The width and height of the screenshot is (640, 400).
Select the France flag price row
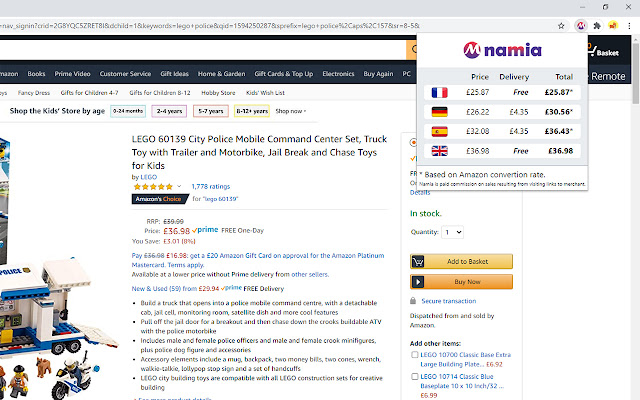[502, 92]
